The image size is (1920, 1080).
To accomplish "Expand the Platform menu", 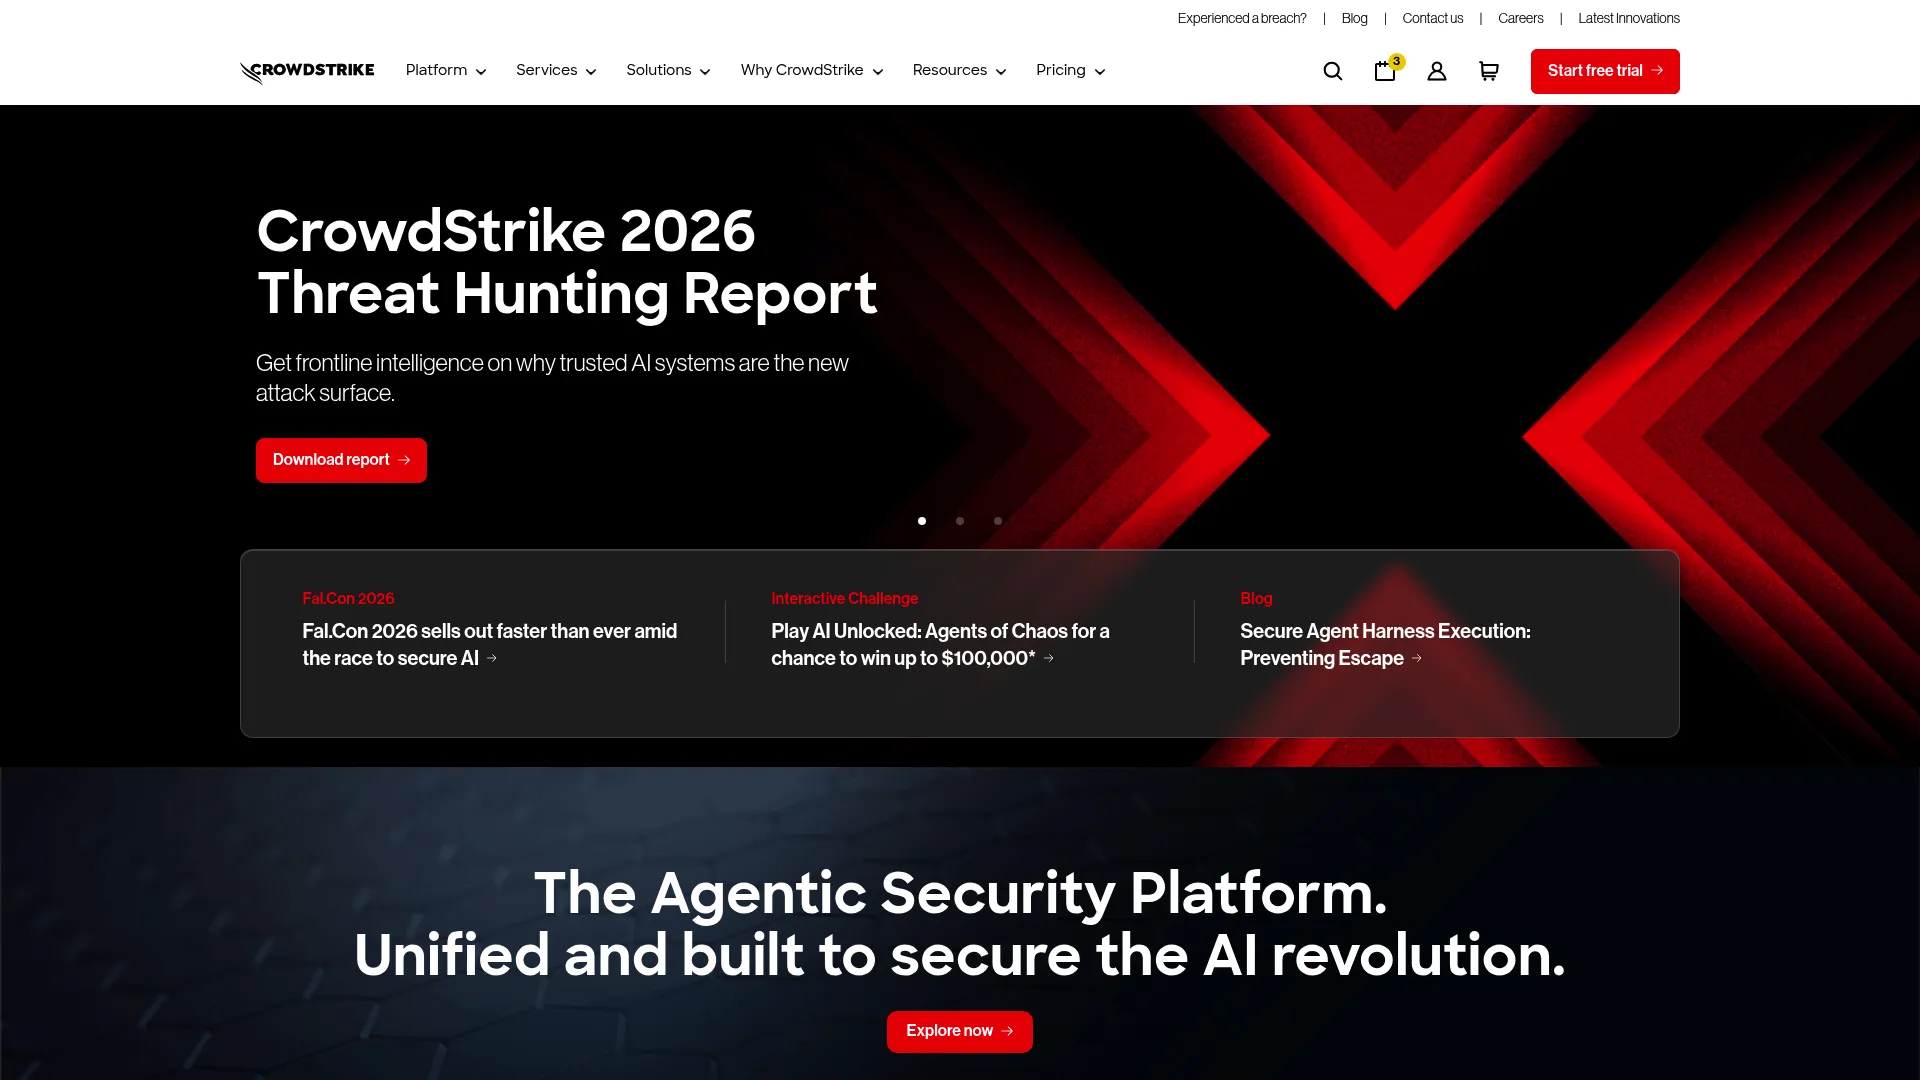I will pyautogui.click(x=446, y=70).
